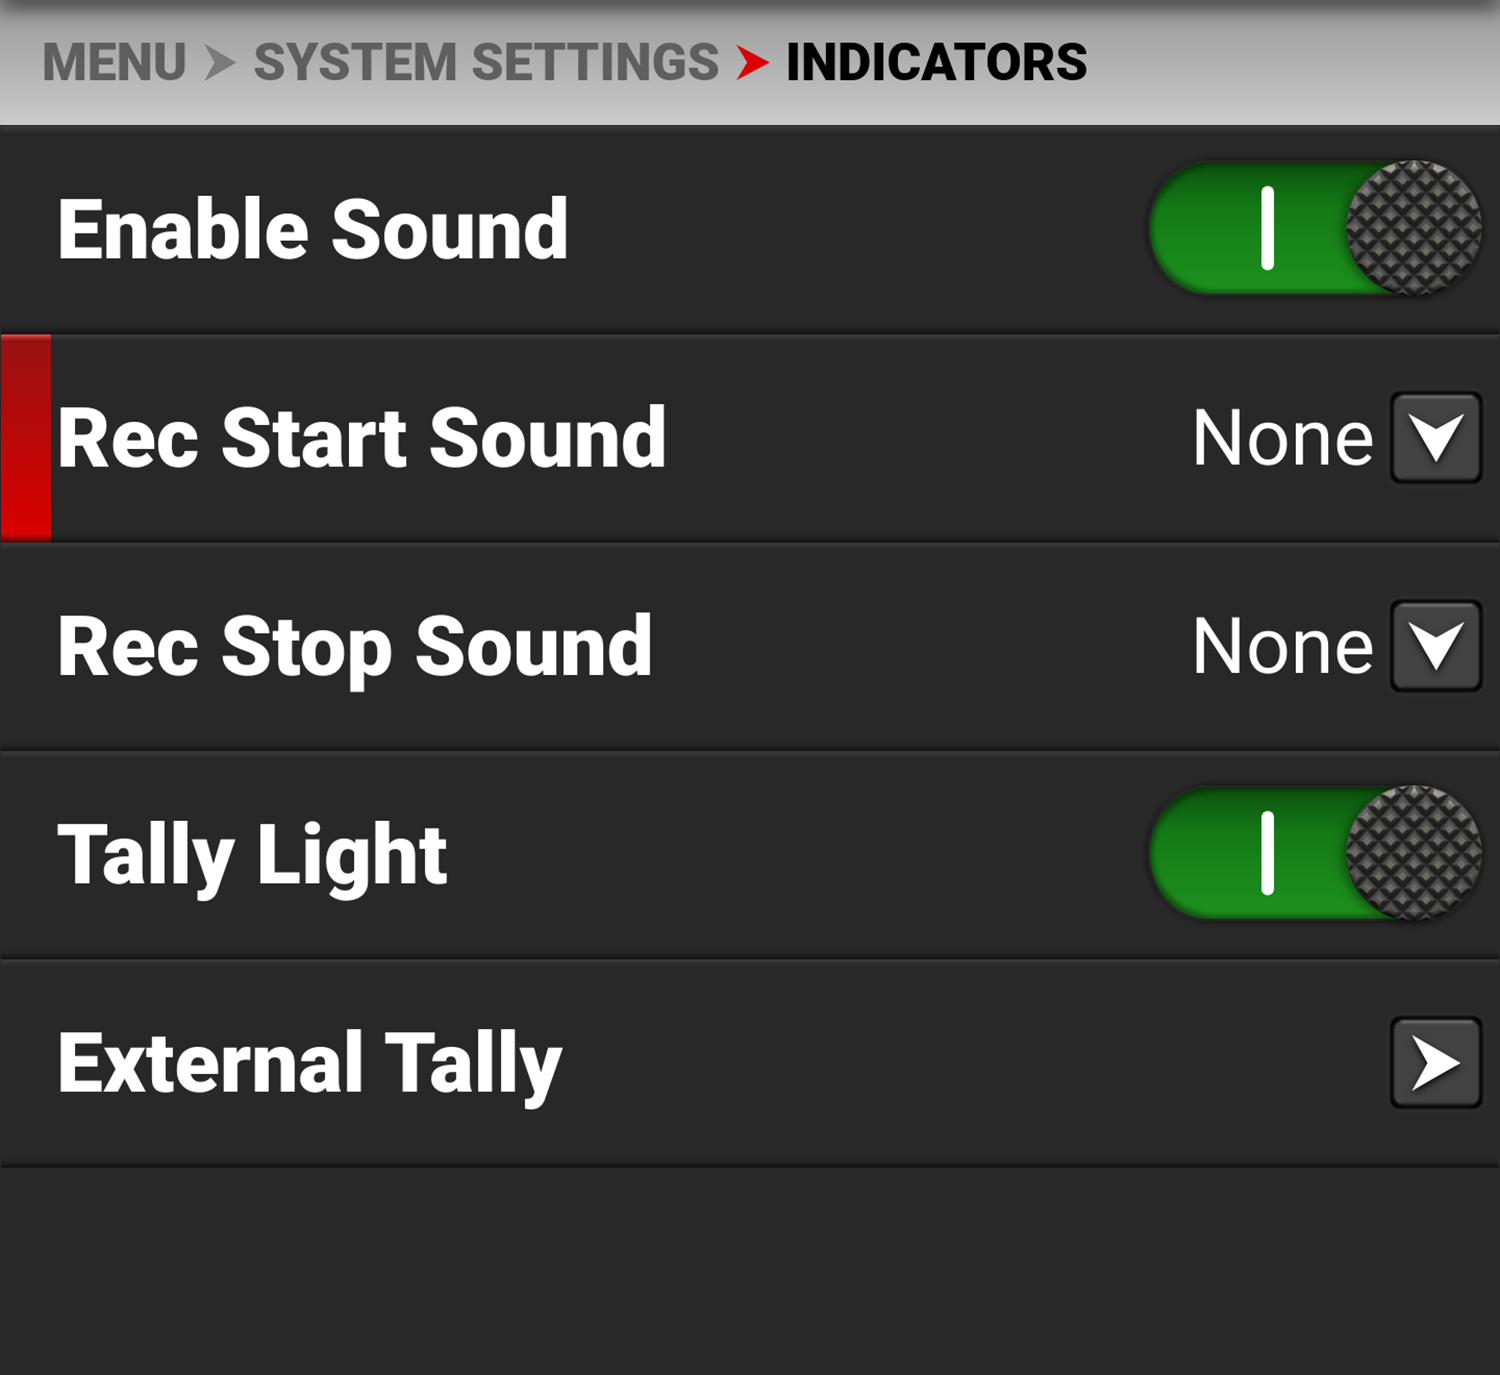Image resolution: width=1500 pixels, height=1375 pixels.
Task: Select the External Tally row label
Action: (x=310, y=1064)
